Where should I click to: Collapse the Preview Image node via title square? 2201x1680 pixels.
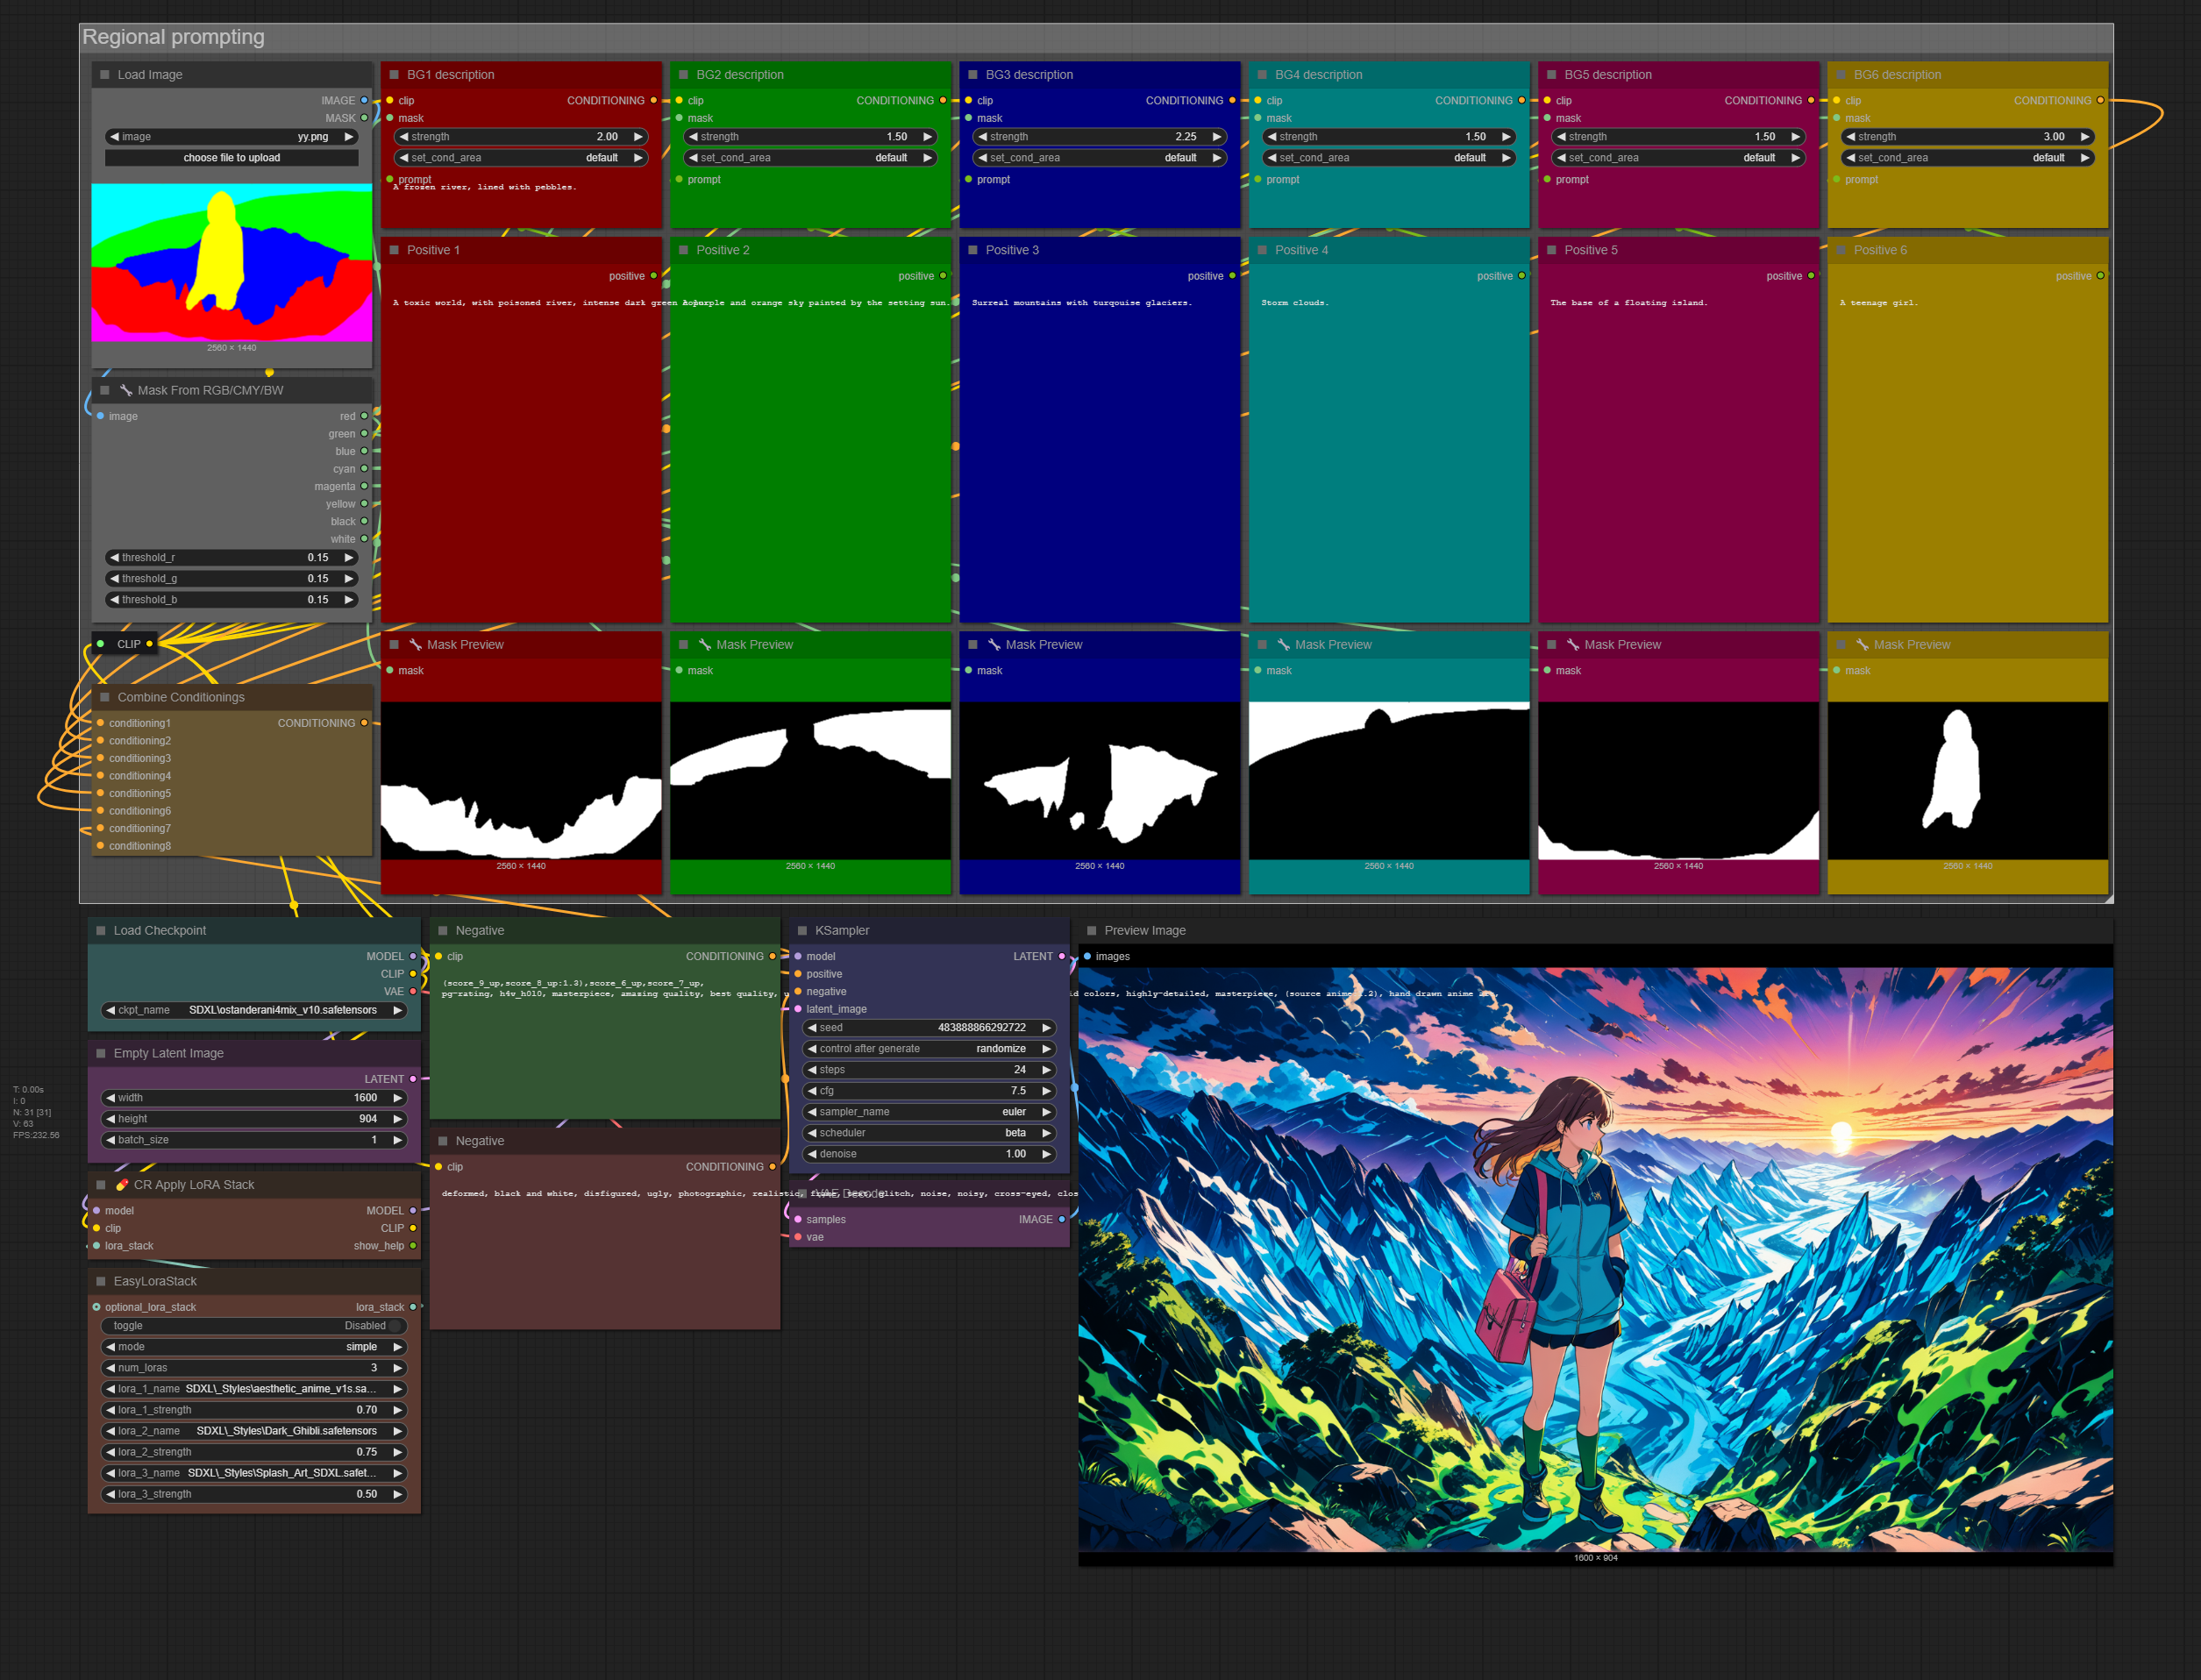[x=1091, y=930]
